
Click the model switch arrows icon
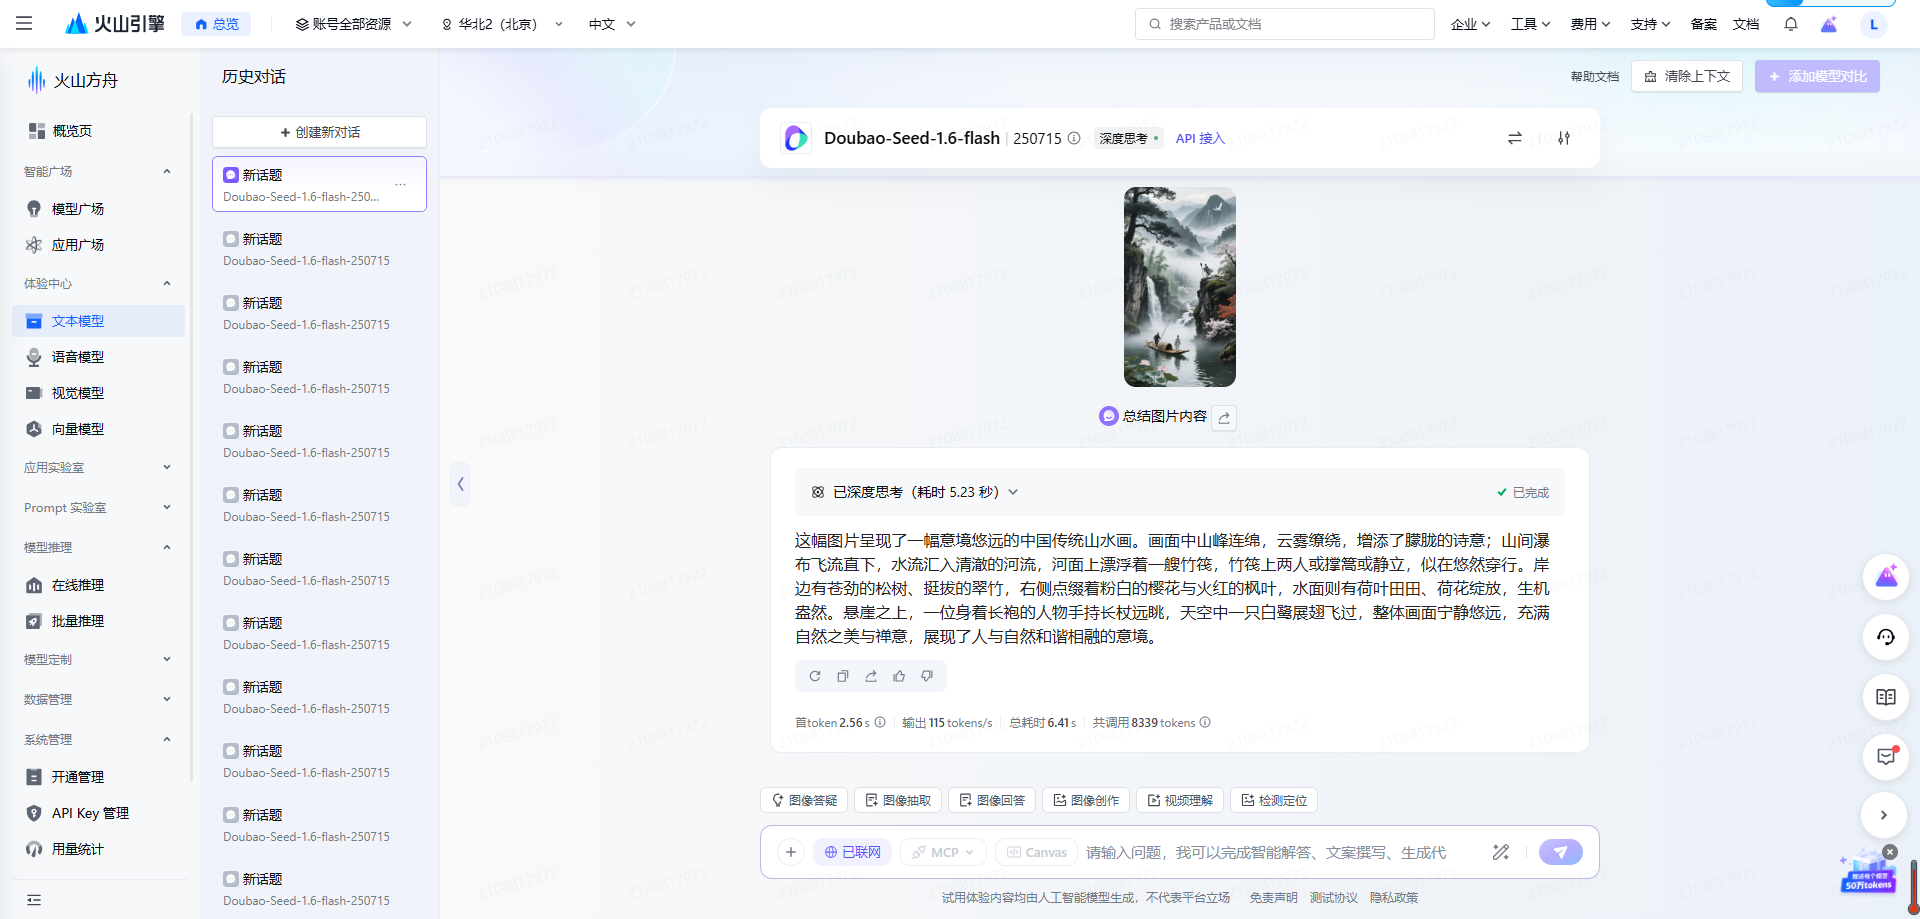click(1515, 138)
